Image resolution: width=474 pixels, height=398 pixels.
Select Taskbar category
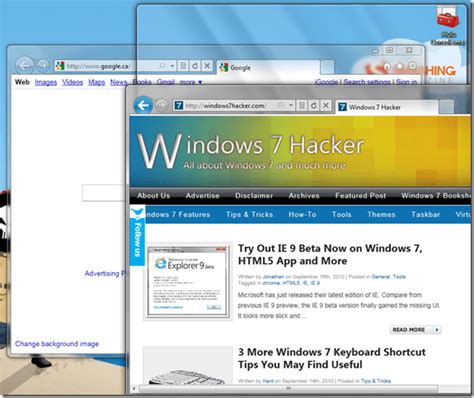(x=426, y=214)
